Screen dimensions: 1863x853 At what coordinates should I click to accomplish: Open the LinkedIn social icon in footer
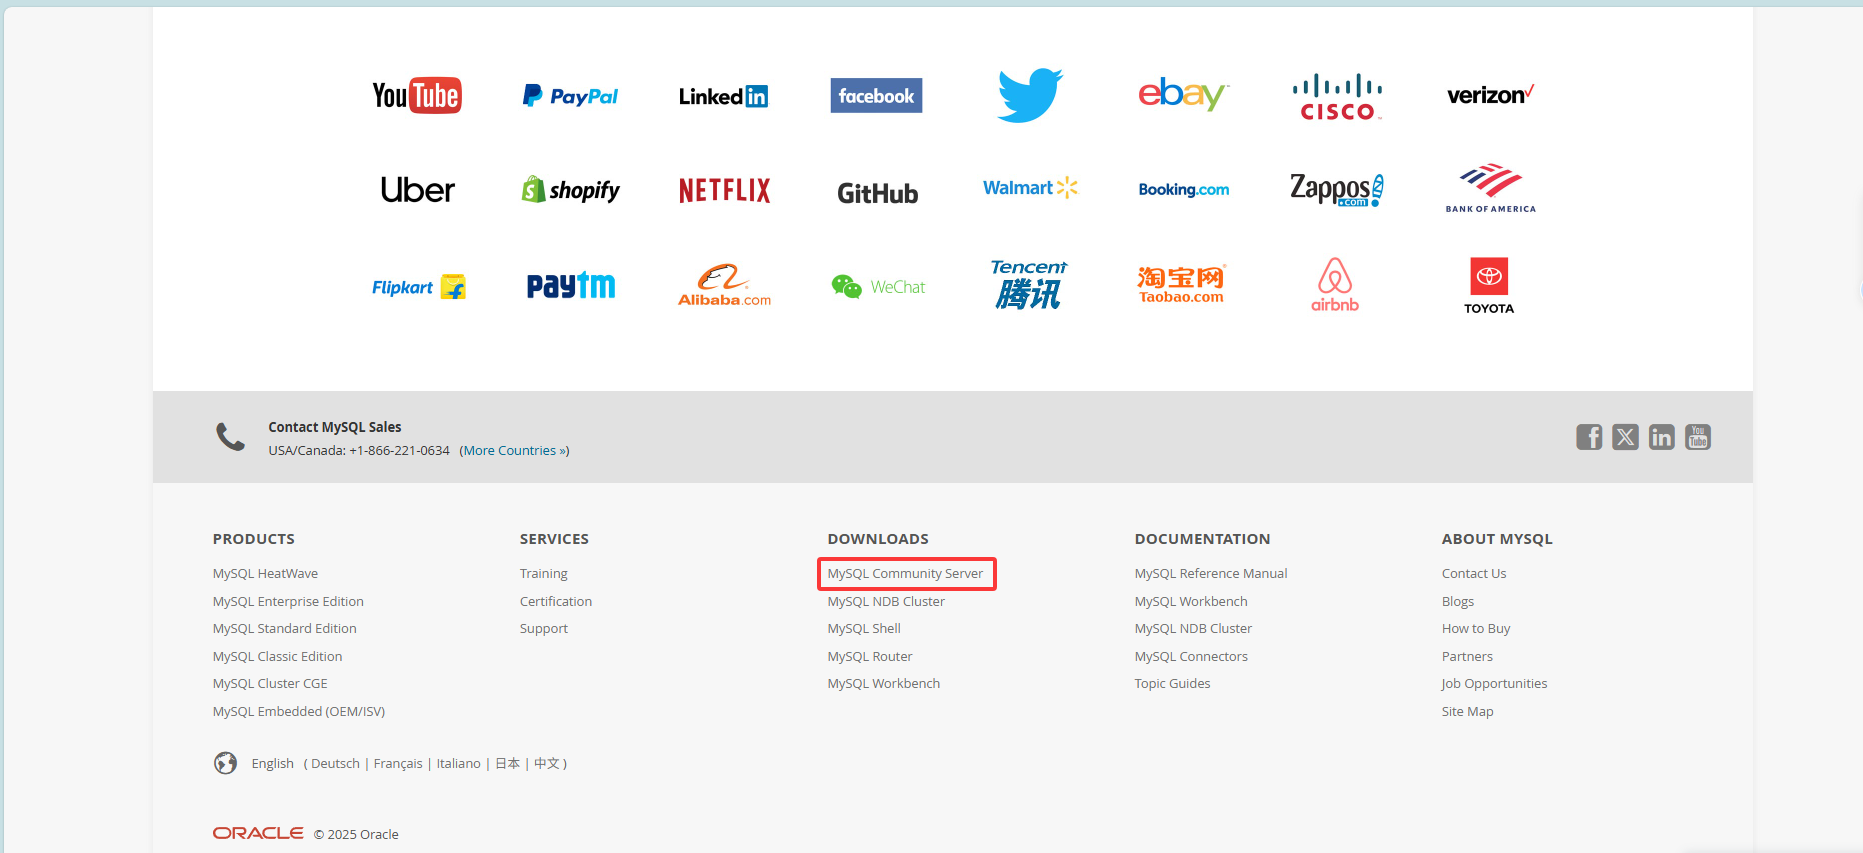(1661, 437)
